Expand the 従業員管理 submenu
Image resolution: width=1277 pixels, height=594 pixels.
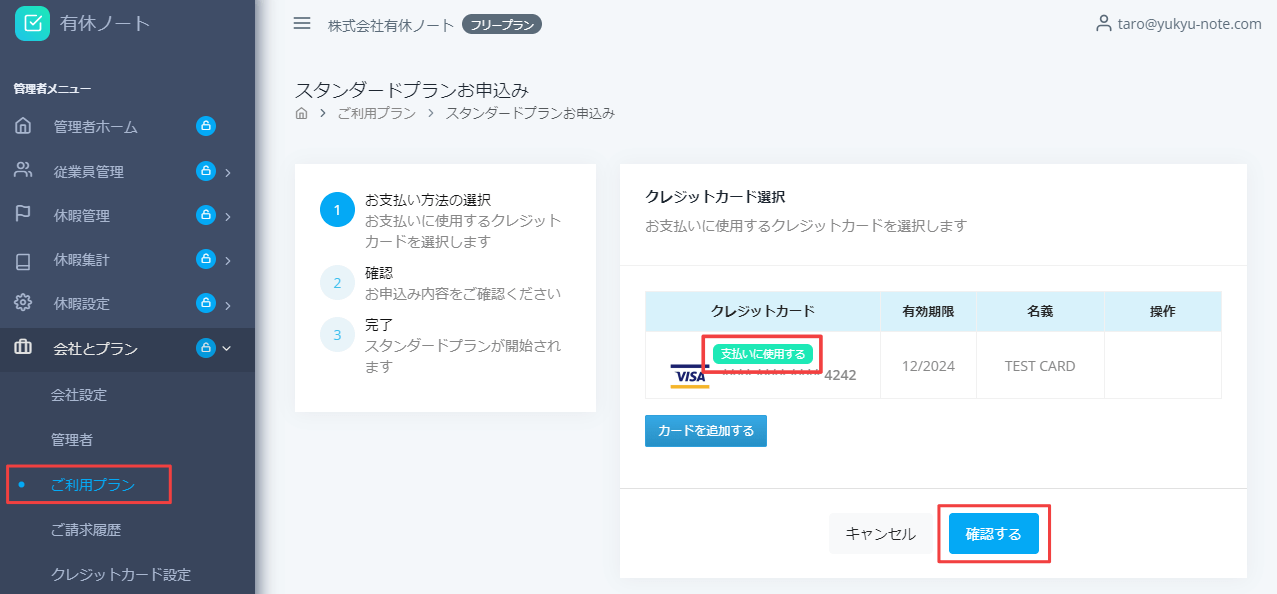[228, 172]
